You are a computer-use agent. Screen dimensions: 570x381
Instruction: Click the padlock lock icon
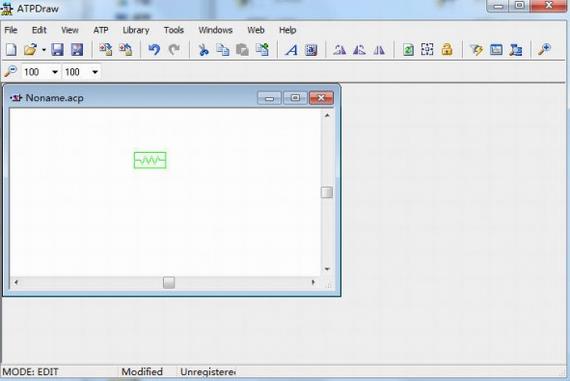coord(447,49)
